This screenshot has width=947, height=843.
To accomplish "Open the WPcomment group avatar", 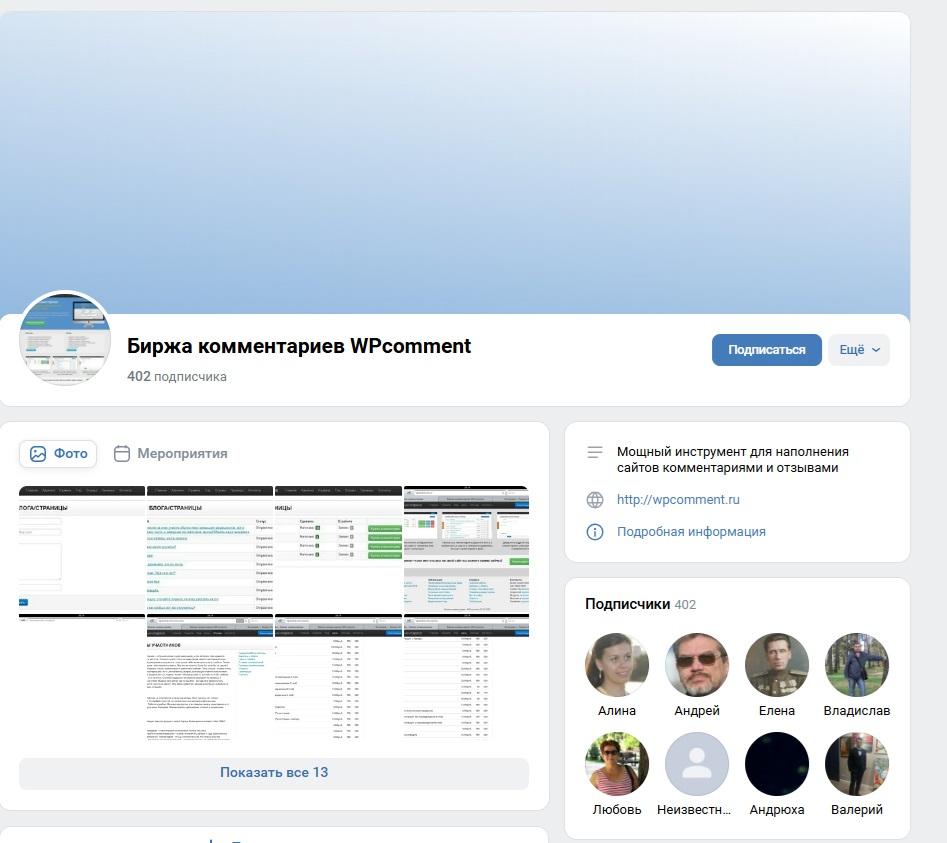I will pos(65,340).
